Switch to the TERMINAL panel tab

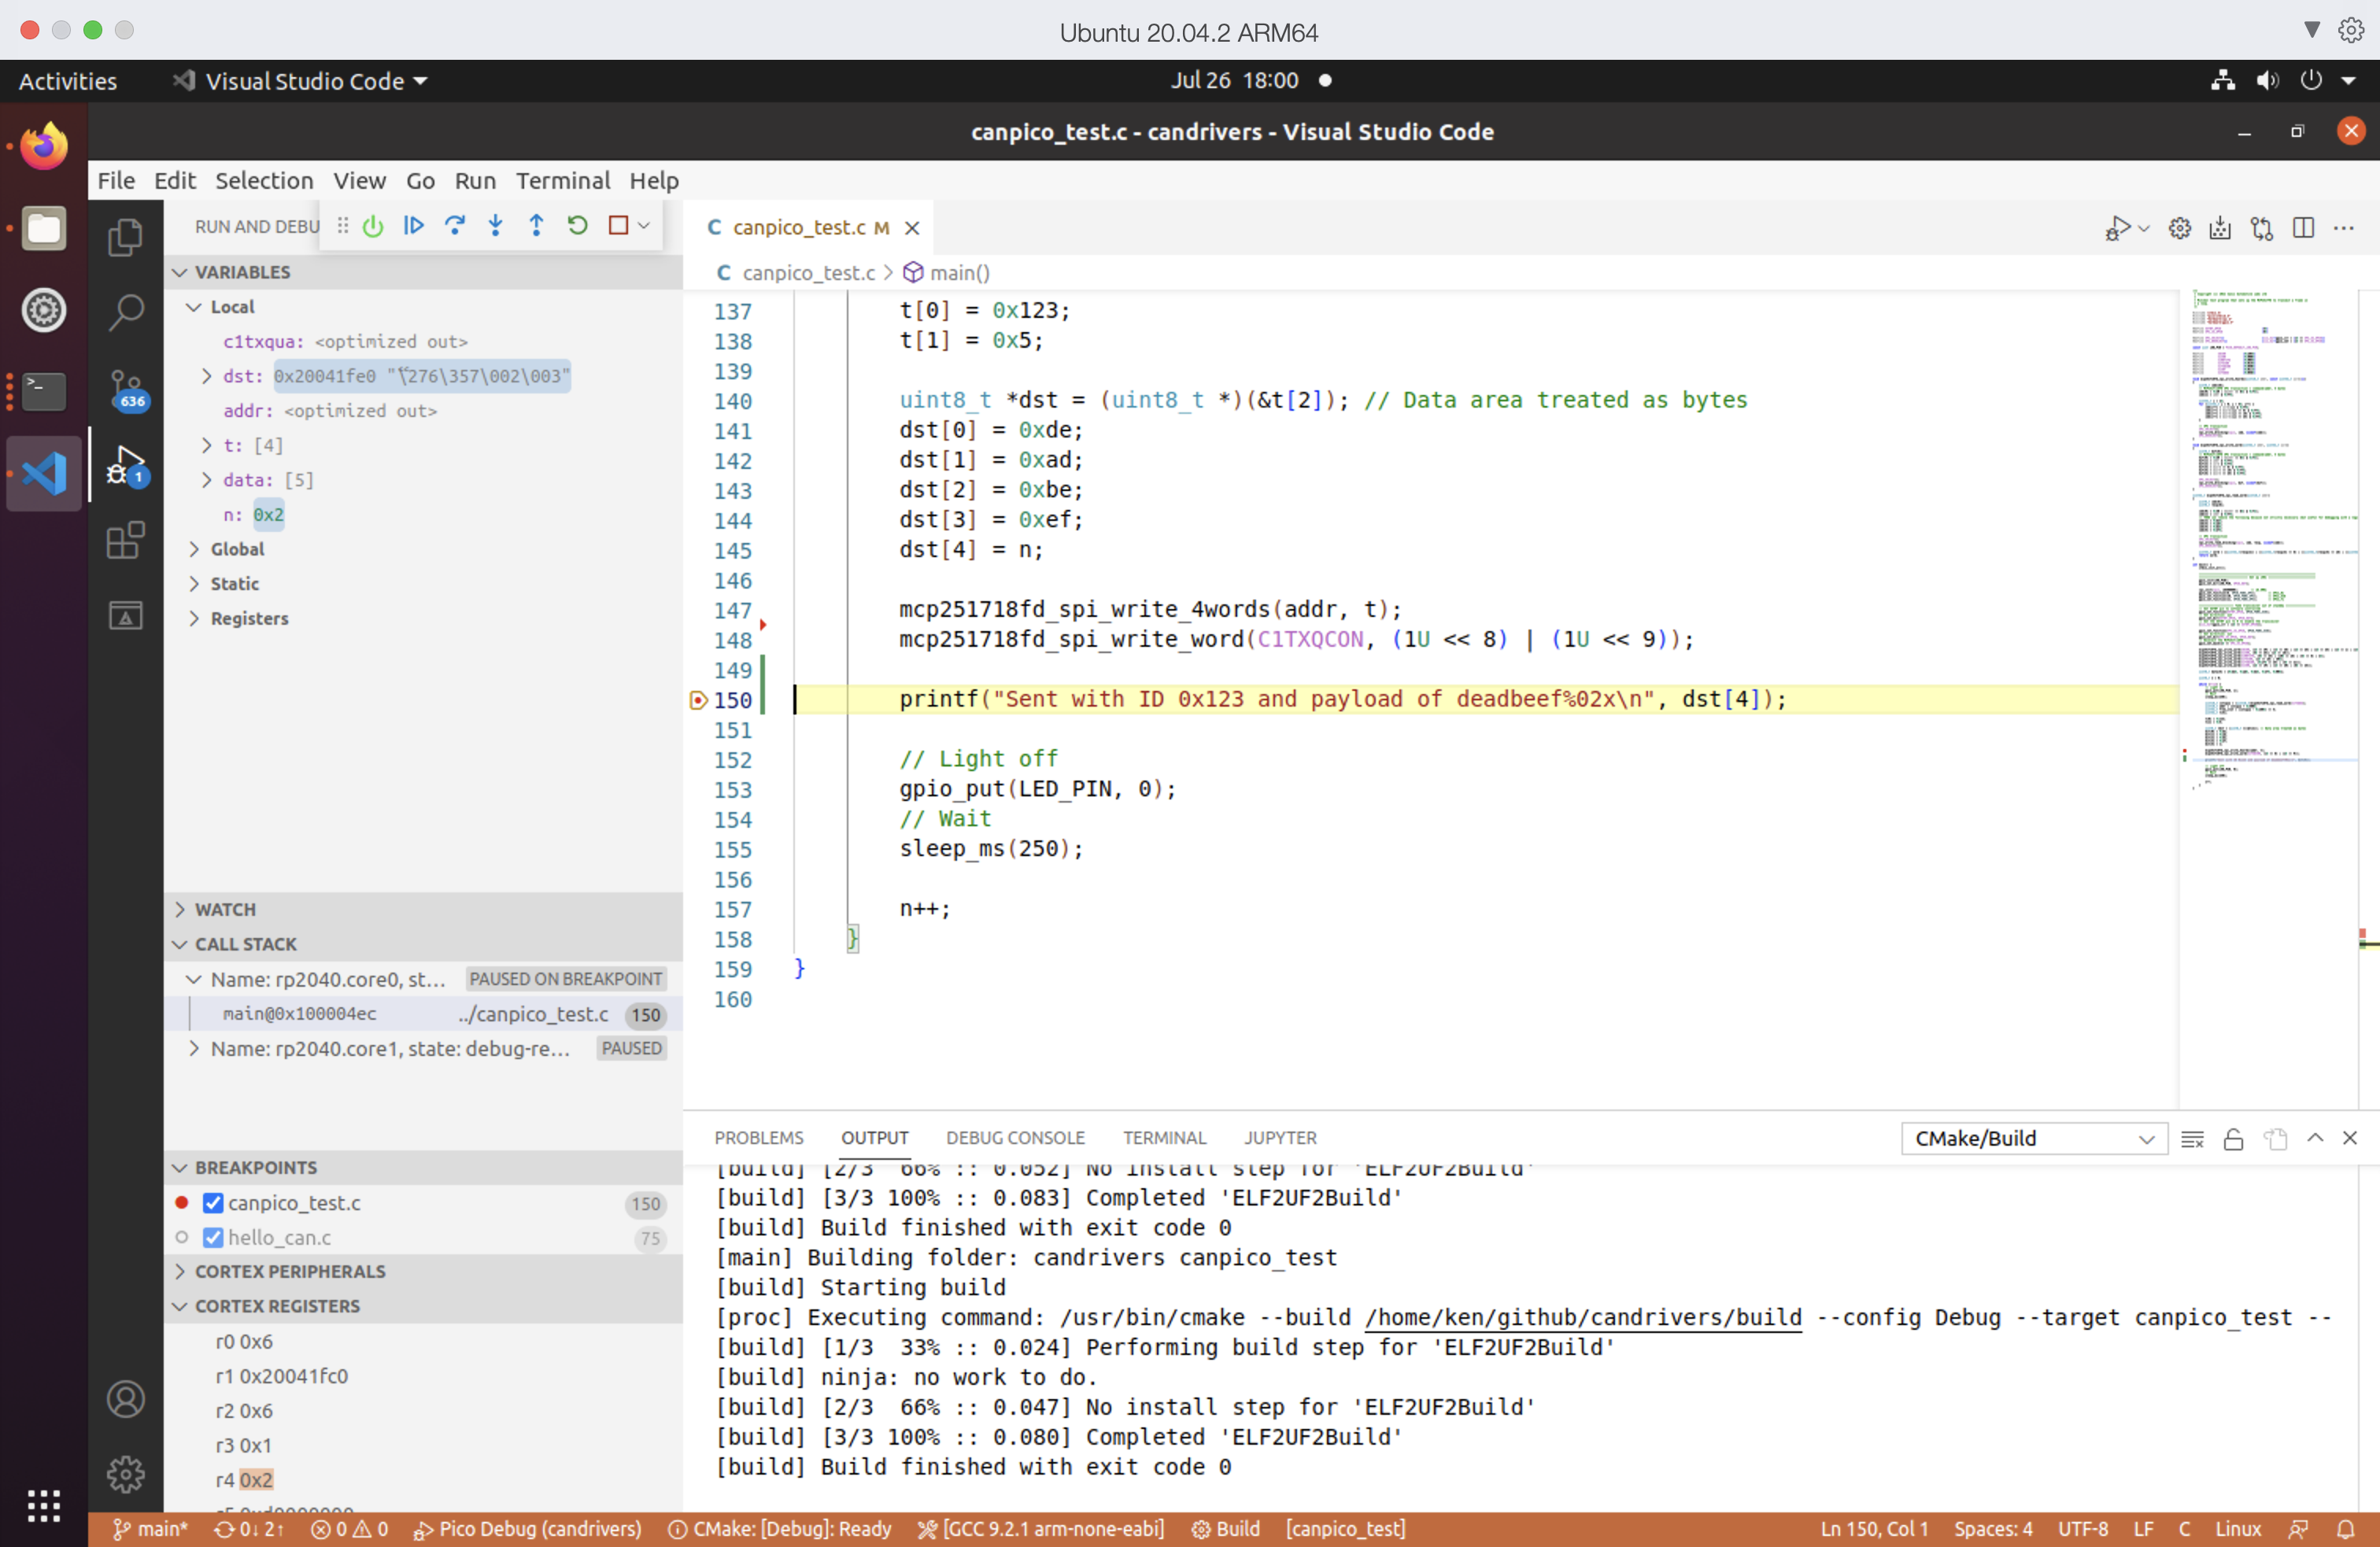pos(1164,1138)
